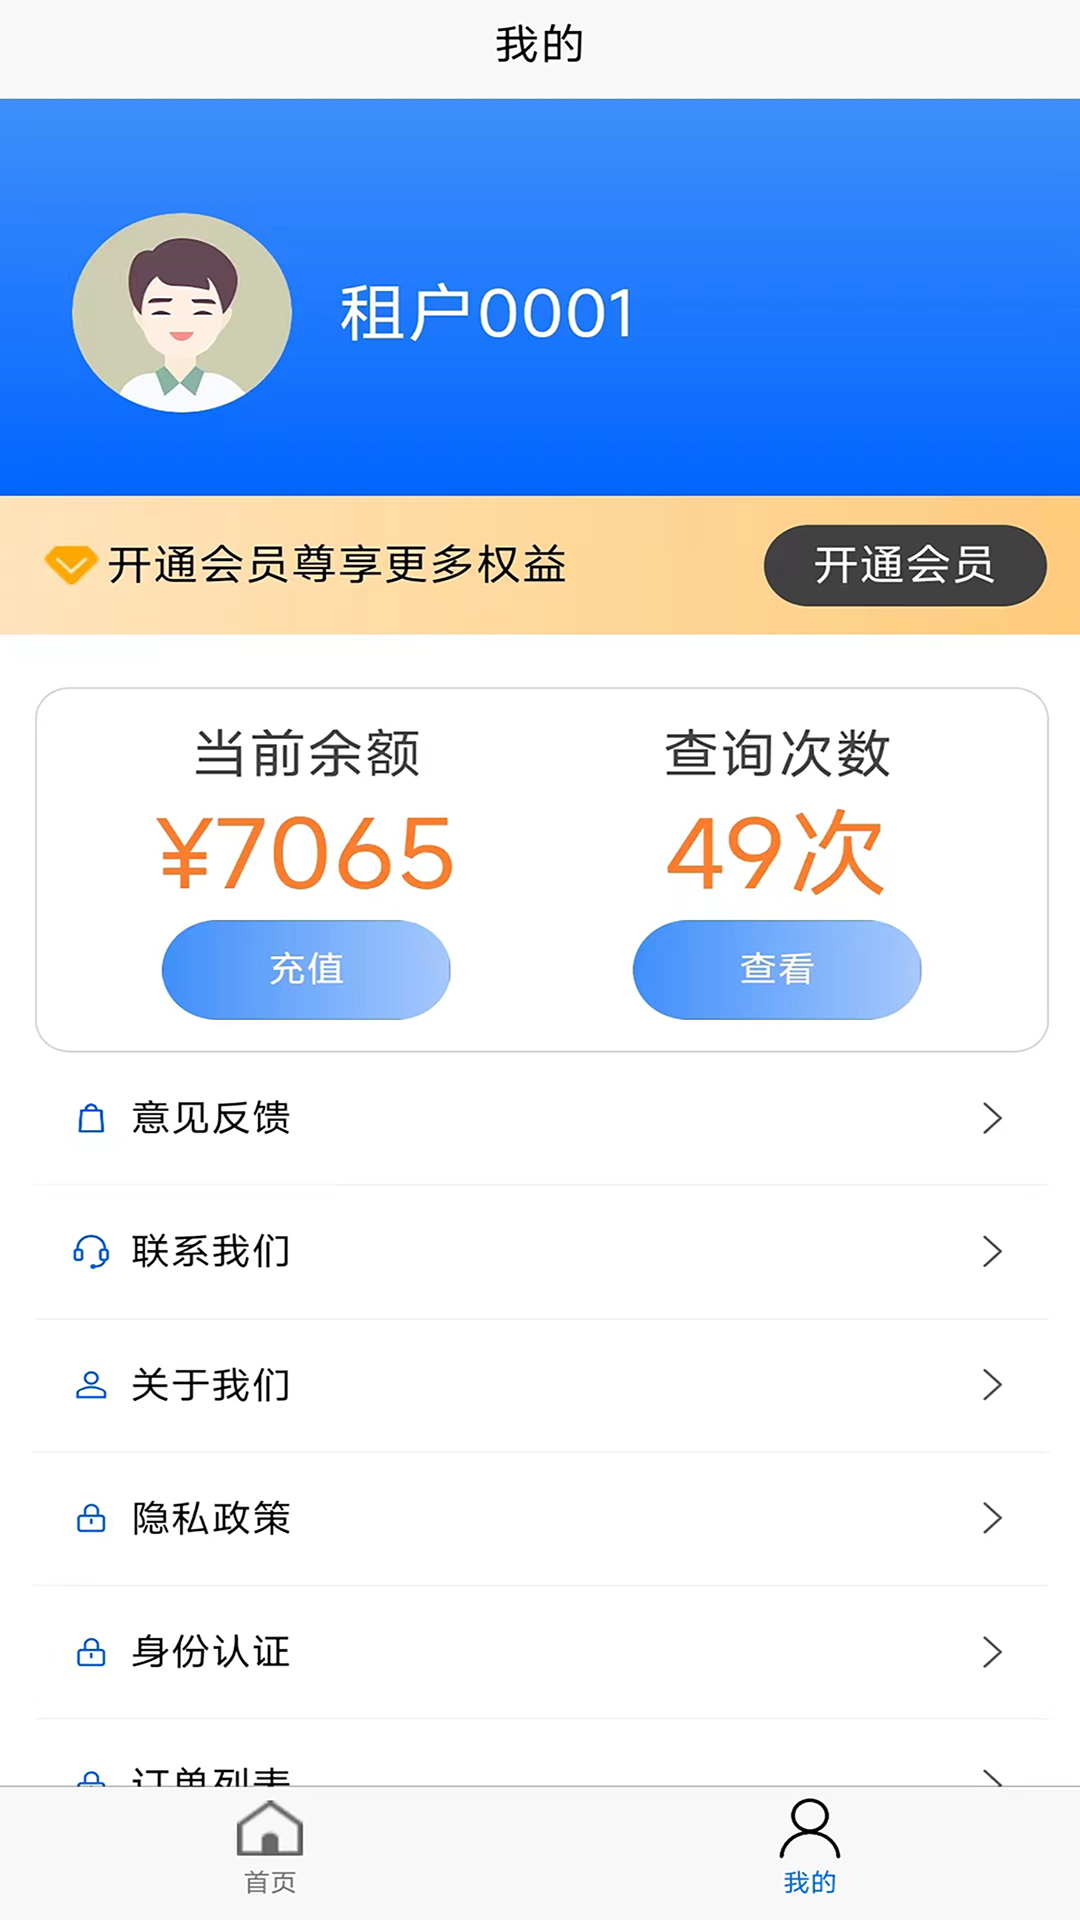This screenshot has width=1080, height=1920.
Task: Open the 隐私政策 chevron arrow
Action: click(992, 1518)
